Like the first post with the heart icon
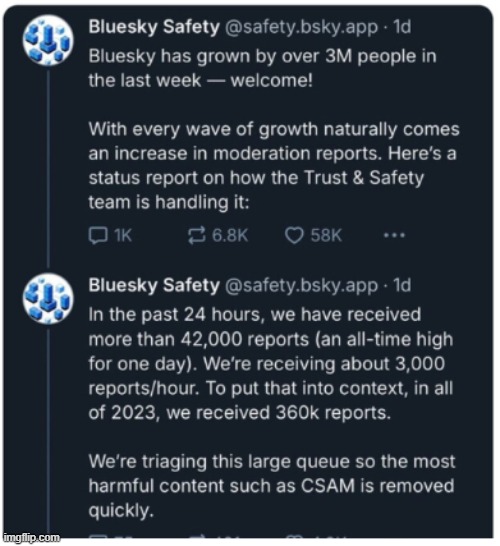Image resolution: width=500 pixels, height=546 pixels. (294, 235)
